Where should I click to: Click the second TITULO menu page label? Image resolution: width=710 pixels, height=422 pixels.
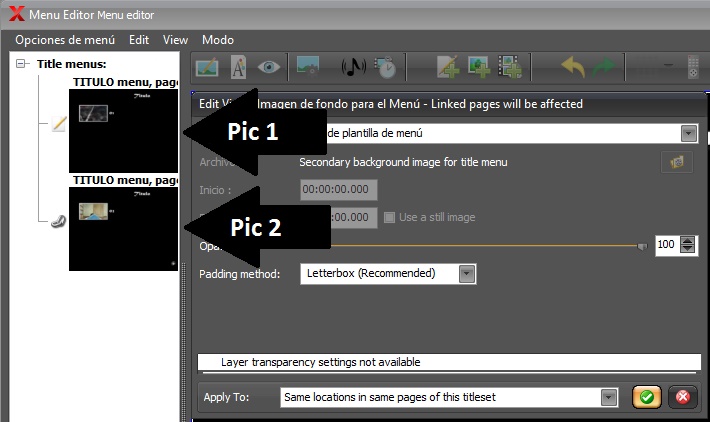pyautogui.click(x=125, y=180)
